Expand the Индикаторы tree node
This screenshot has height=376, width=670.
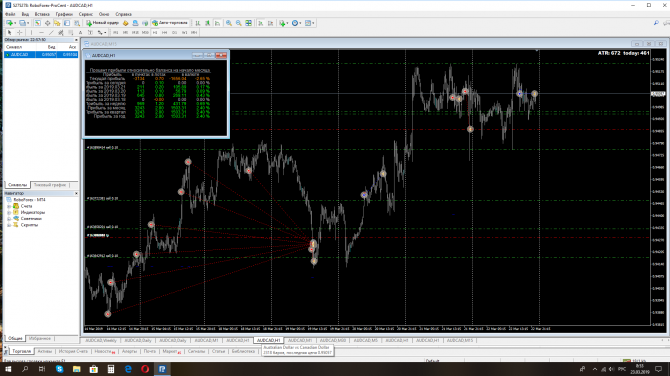pyautogui.click(x=9, y=212)
